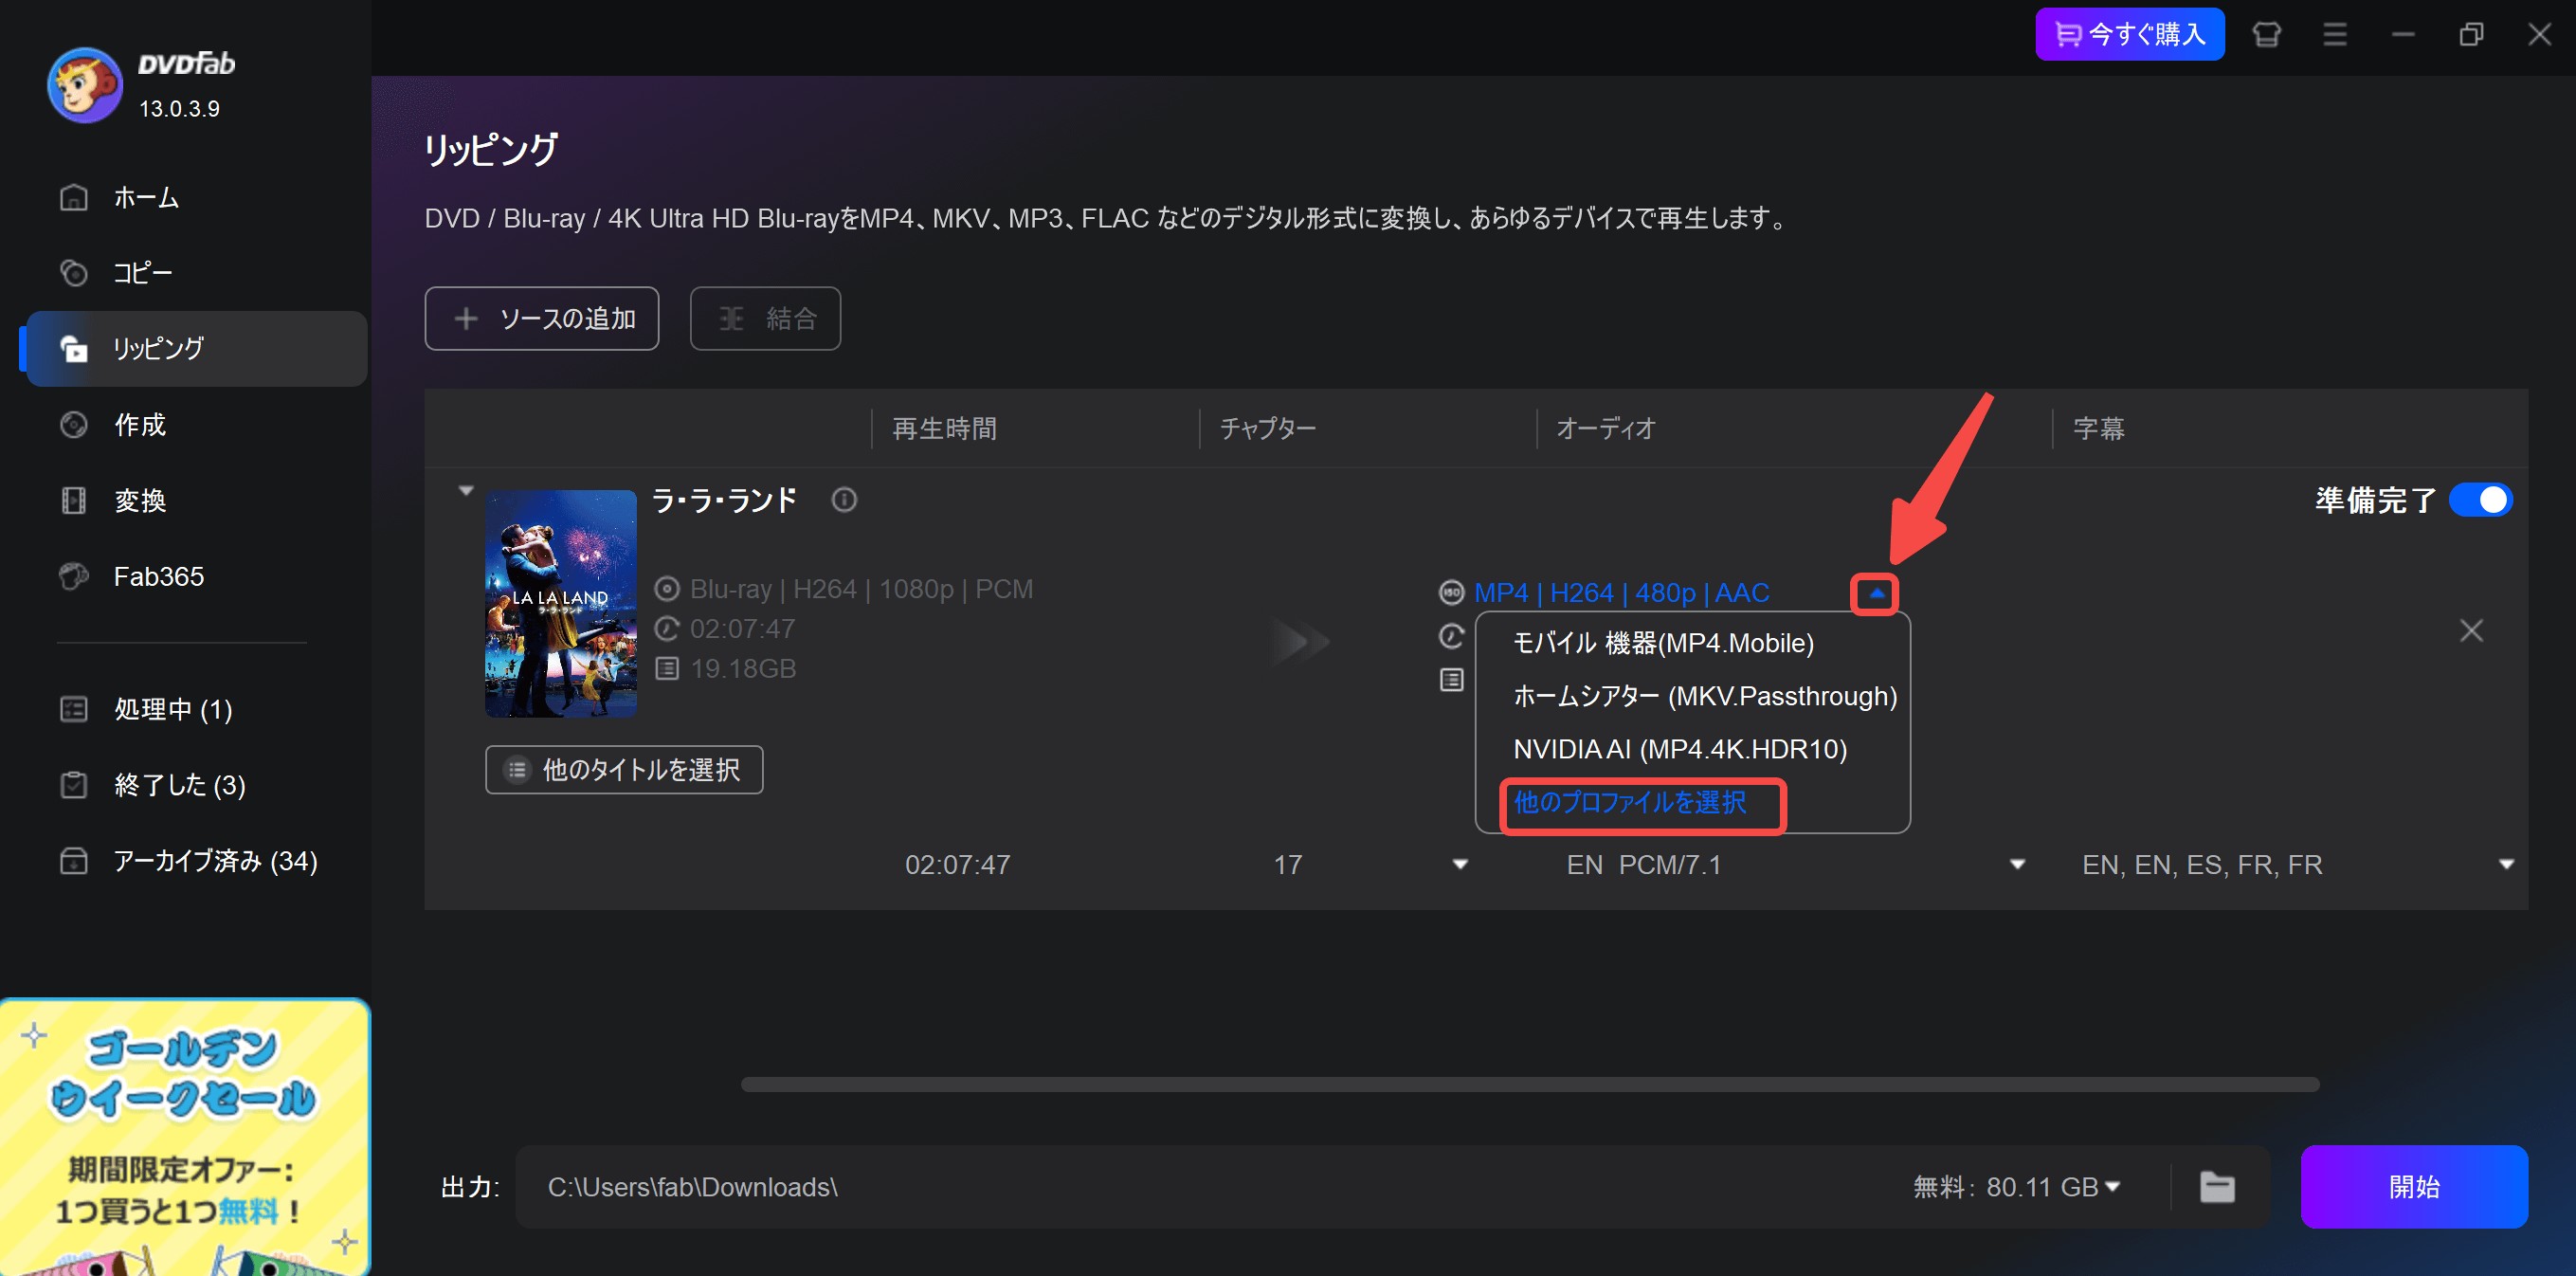The width and height of the screenshot is (2576, 1276).
Task: Click the output path C:\Users\fab\Downloads\ field
Action: coord(1200,1188)
